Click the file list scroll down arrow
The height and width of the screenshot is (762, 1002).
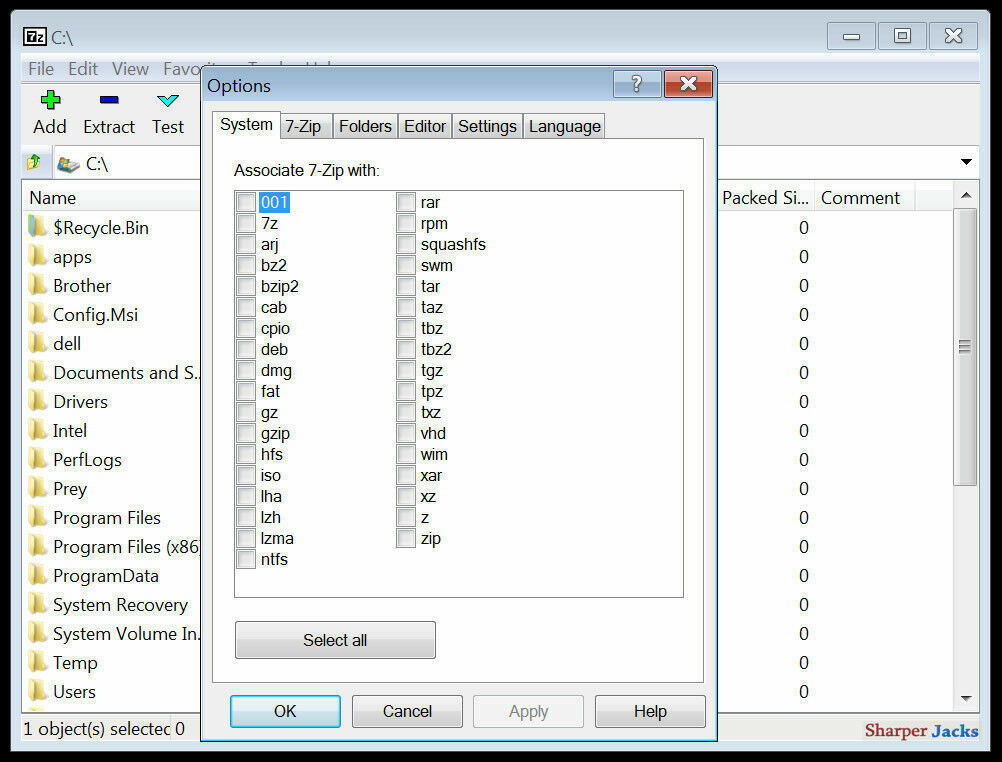pos(966,698)
